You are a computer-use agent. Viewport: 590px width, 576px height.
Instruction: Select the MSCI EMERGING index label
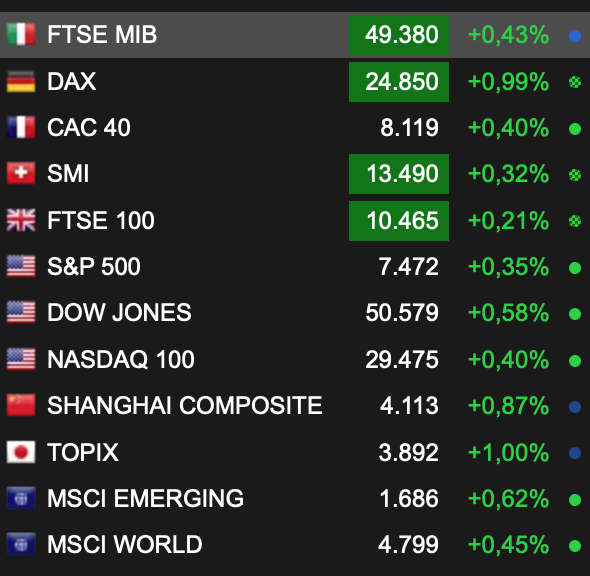click(146, 498)
